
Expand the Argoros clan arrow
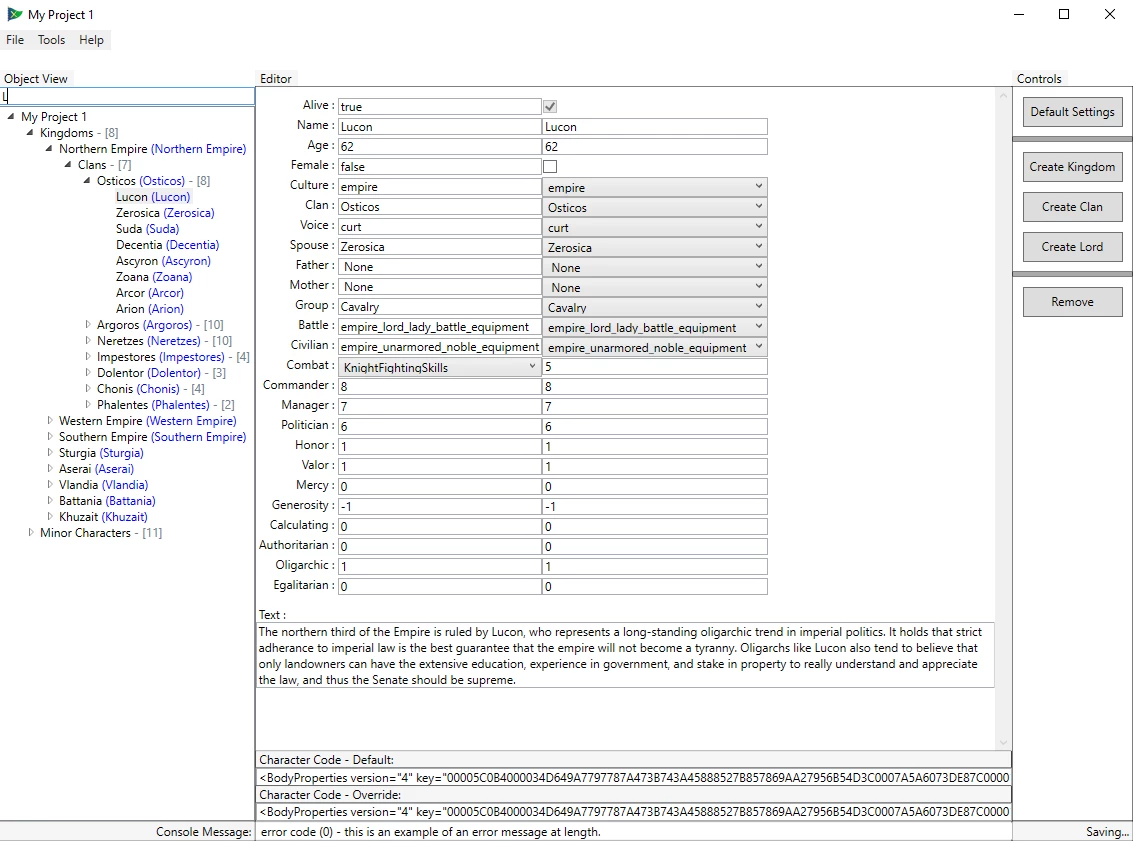[87, 324]
